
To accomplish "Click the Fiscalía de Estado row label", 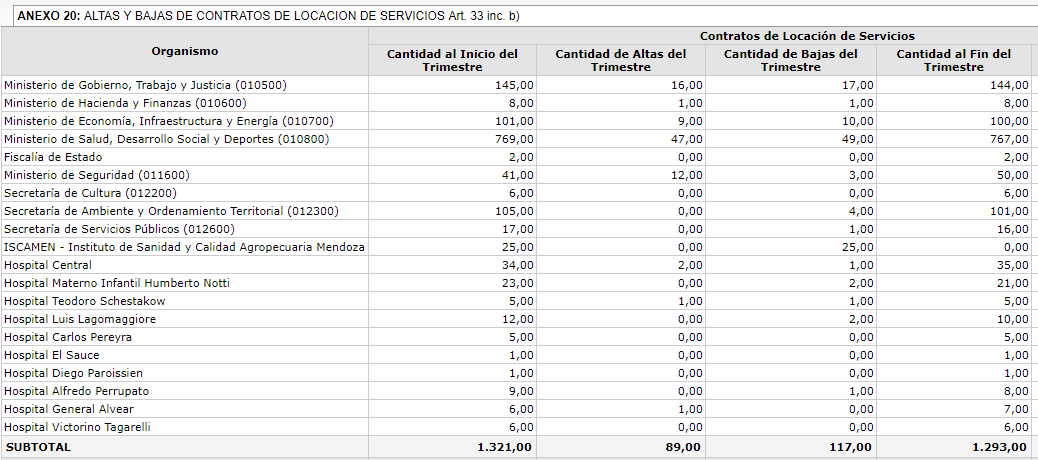I will (53, 157).
